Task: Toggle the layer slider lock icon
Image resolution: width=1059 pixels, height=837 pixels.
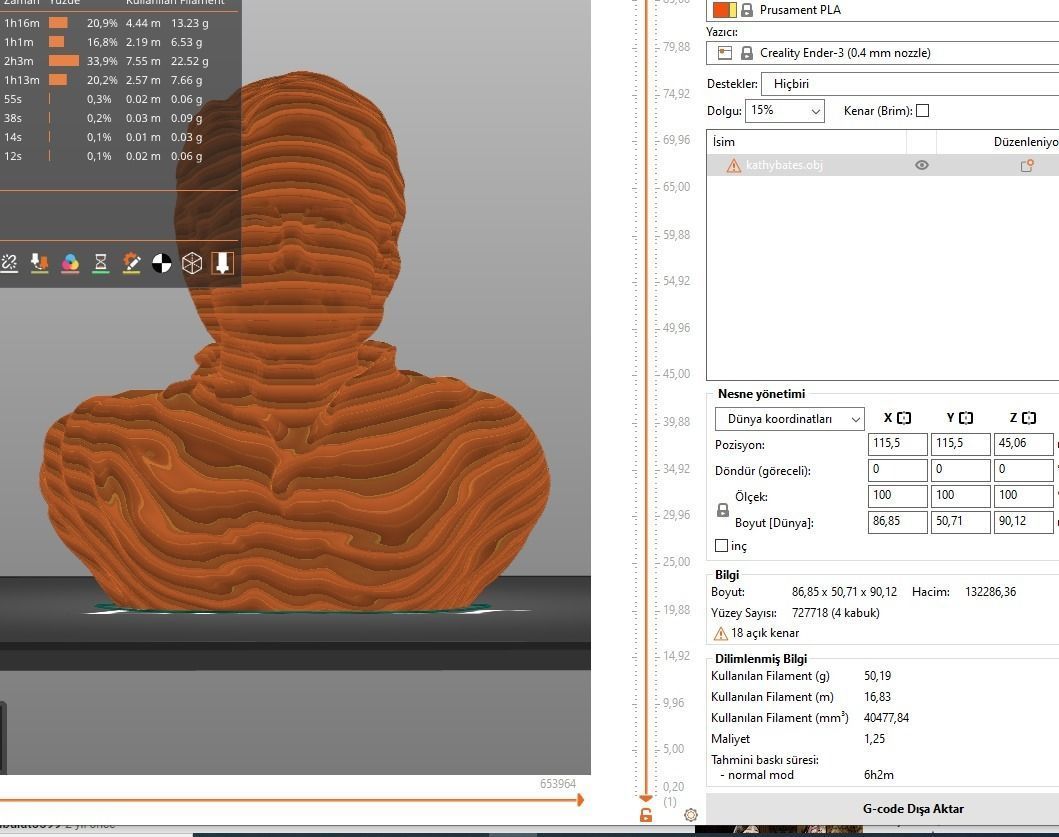Action: (x=646, y=815)
